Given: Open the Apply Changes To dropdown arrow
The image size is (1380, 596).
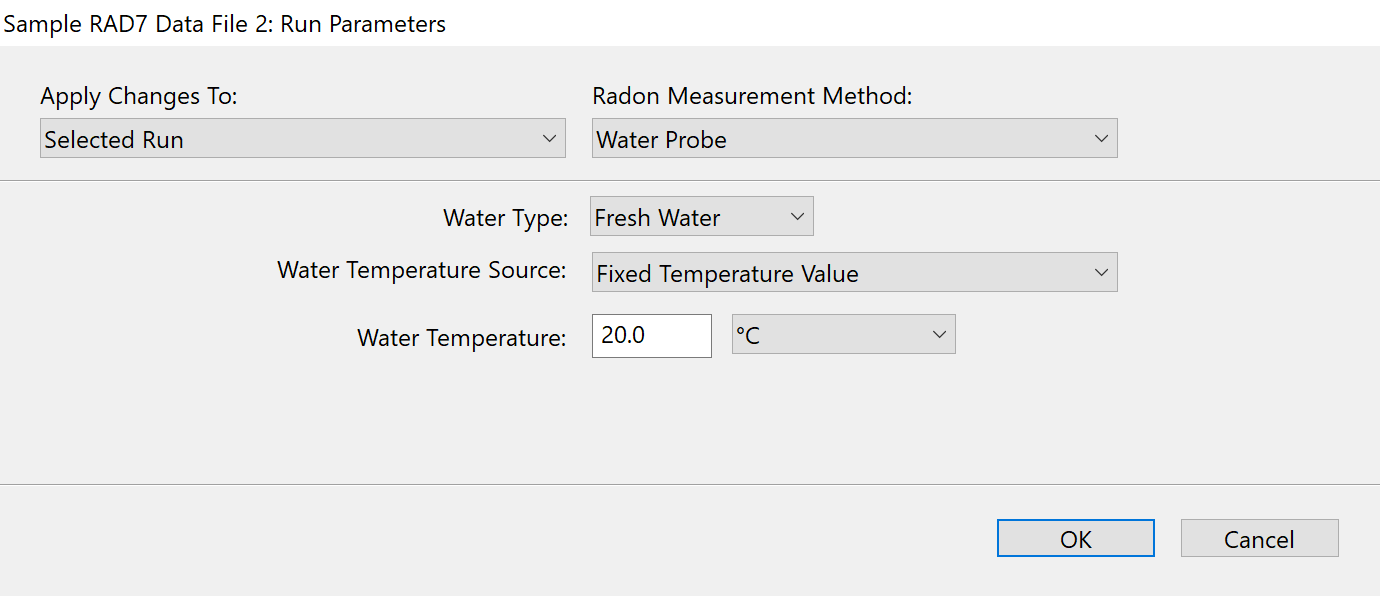Looking at the screenshot, I should [x=548, y=139].
